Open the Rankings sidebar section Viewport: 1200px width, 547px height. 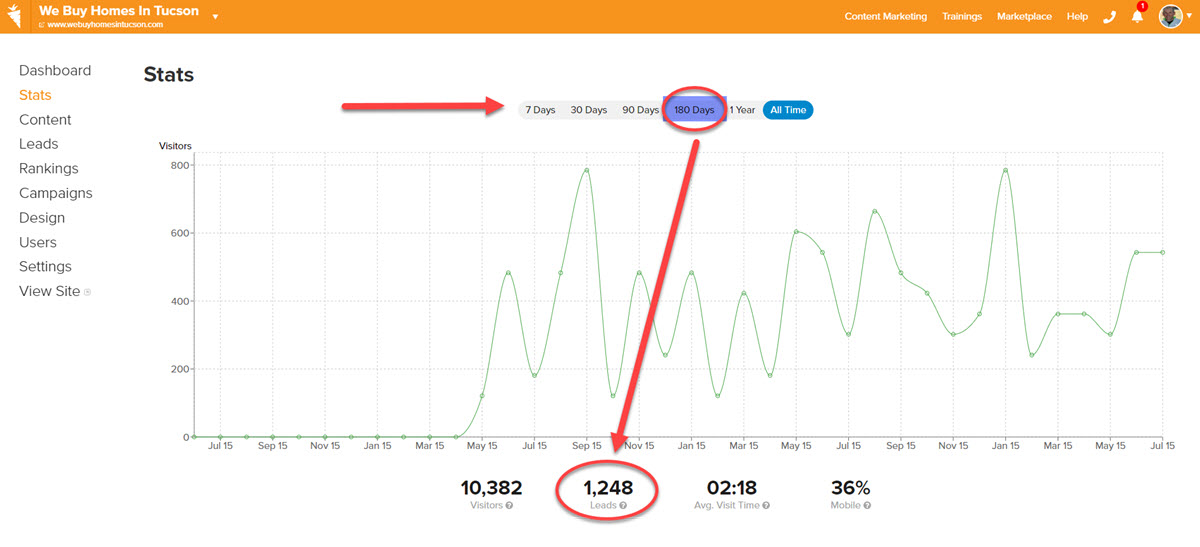tap(48, 169)
